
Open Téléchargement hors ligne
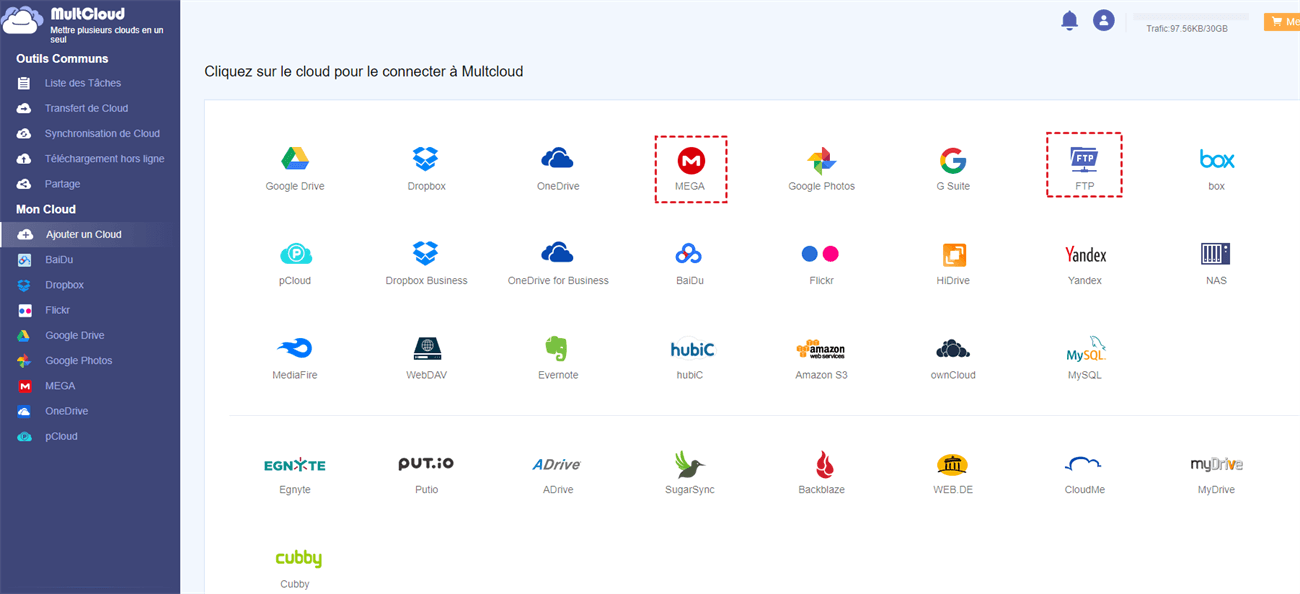104,159
